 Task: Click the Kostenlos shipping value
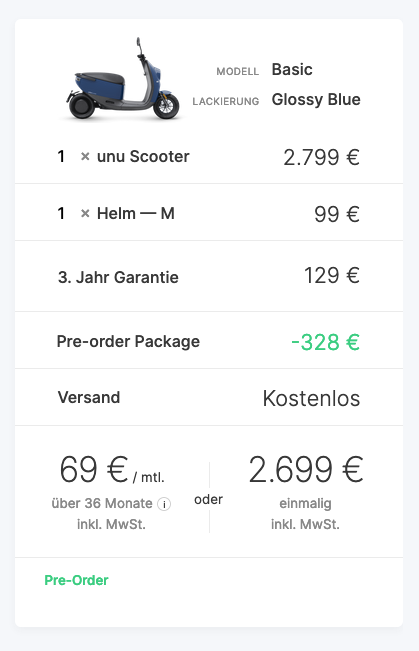pyautogui.click(x=311, y=399)
